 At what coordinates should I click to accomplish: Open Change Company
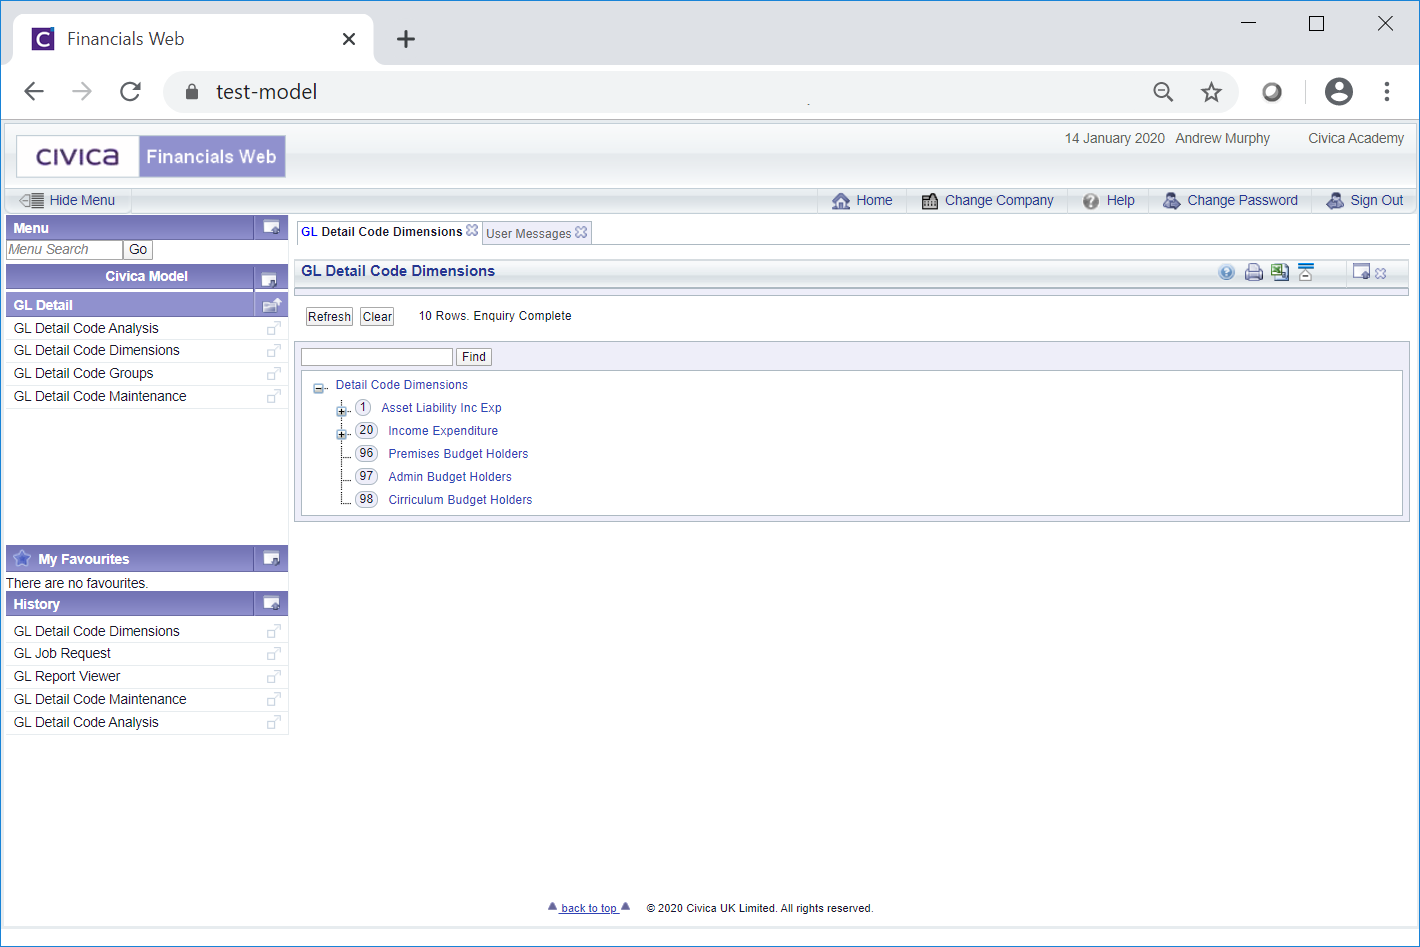(988, 200)
